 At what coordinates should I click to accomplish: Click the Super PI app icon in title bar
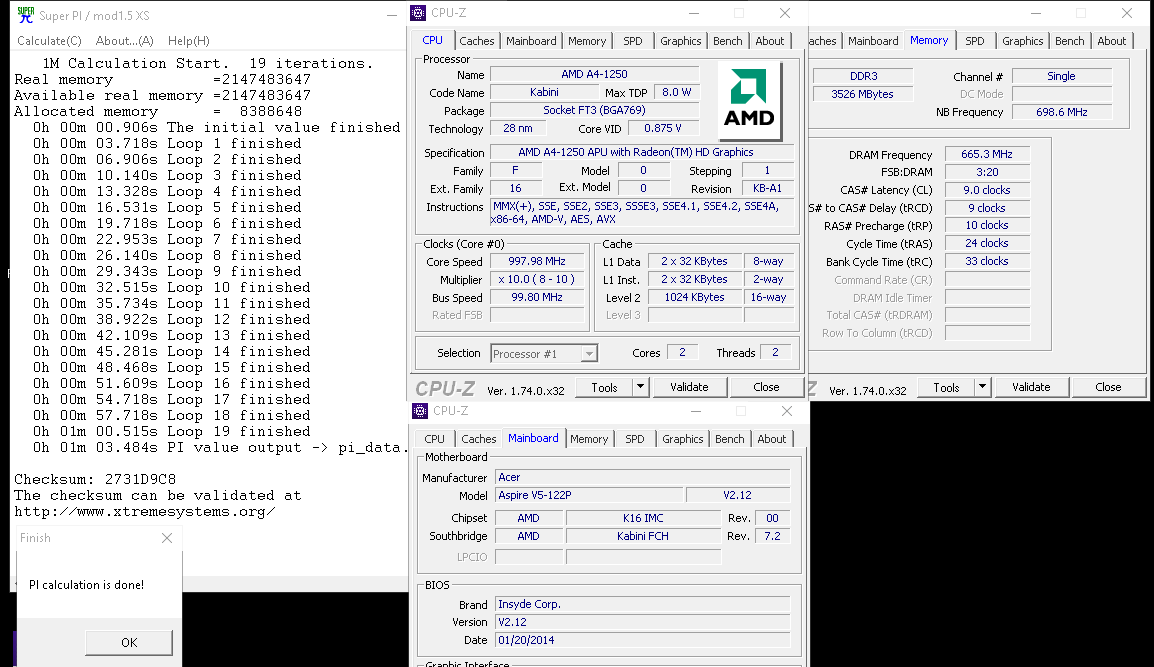(26, 15)
